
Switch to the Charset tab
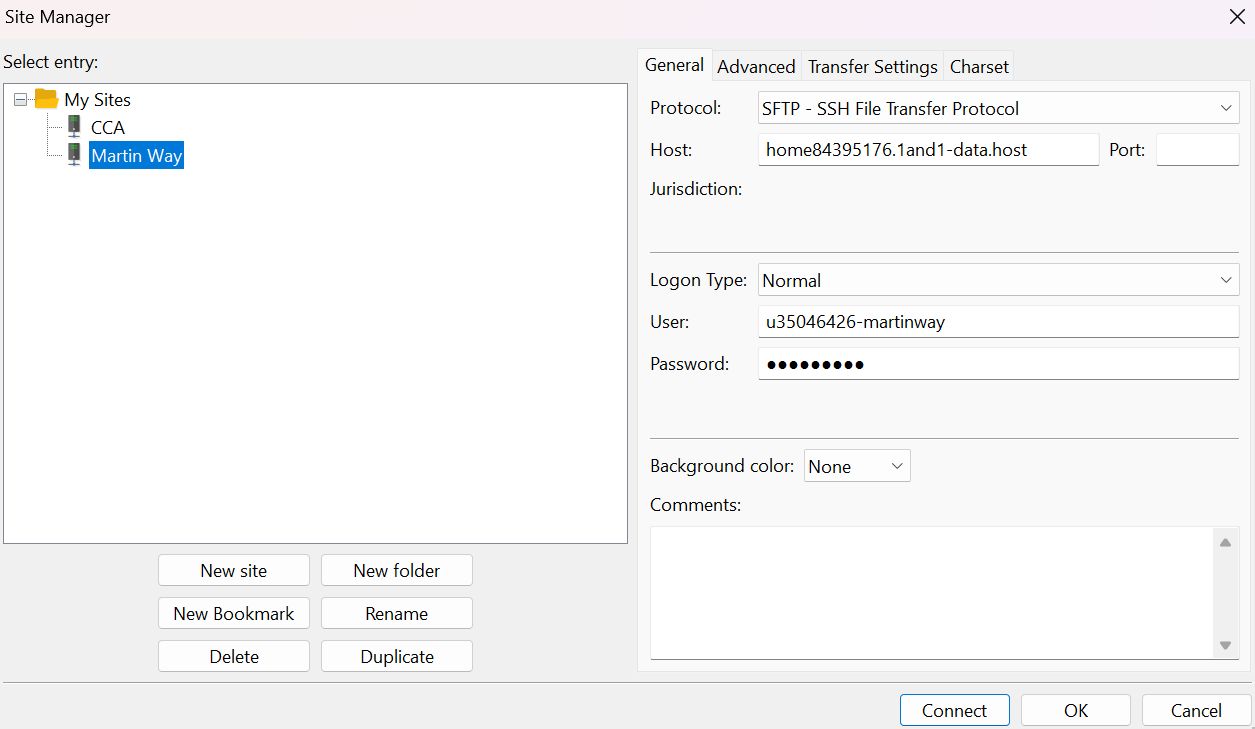tap(979, 67)
